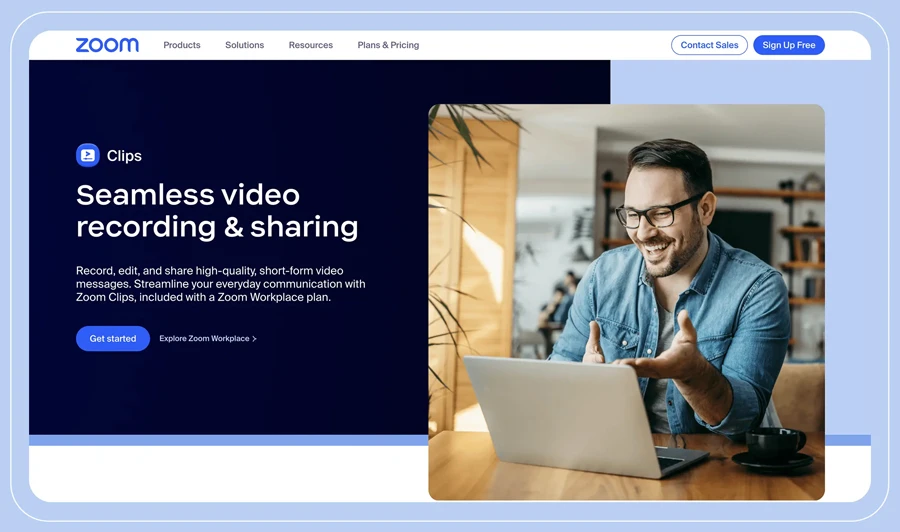The width and height of the screenshot is (900, 532).
Task: Click the Zoom Clips description paragraph
Action: tap(220, 284)
